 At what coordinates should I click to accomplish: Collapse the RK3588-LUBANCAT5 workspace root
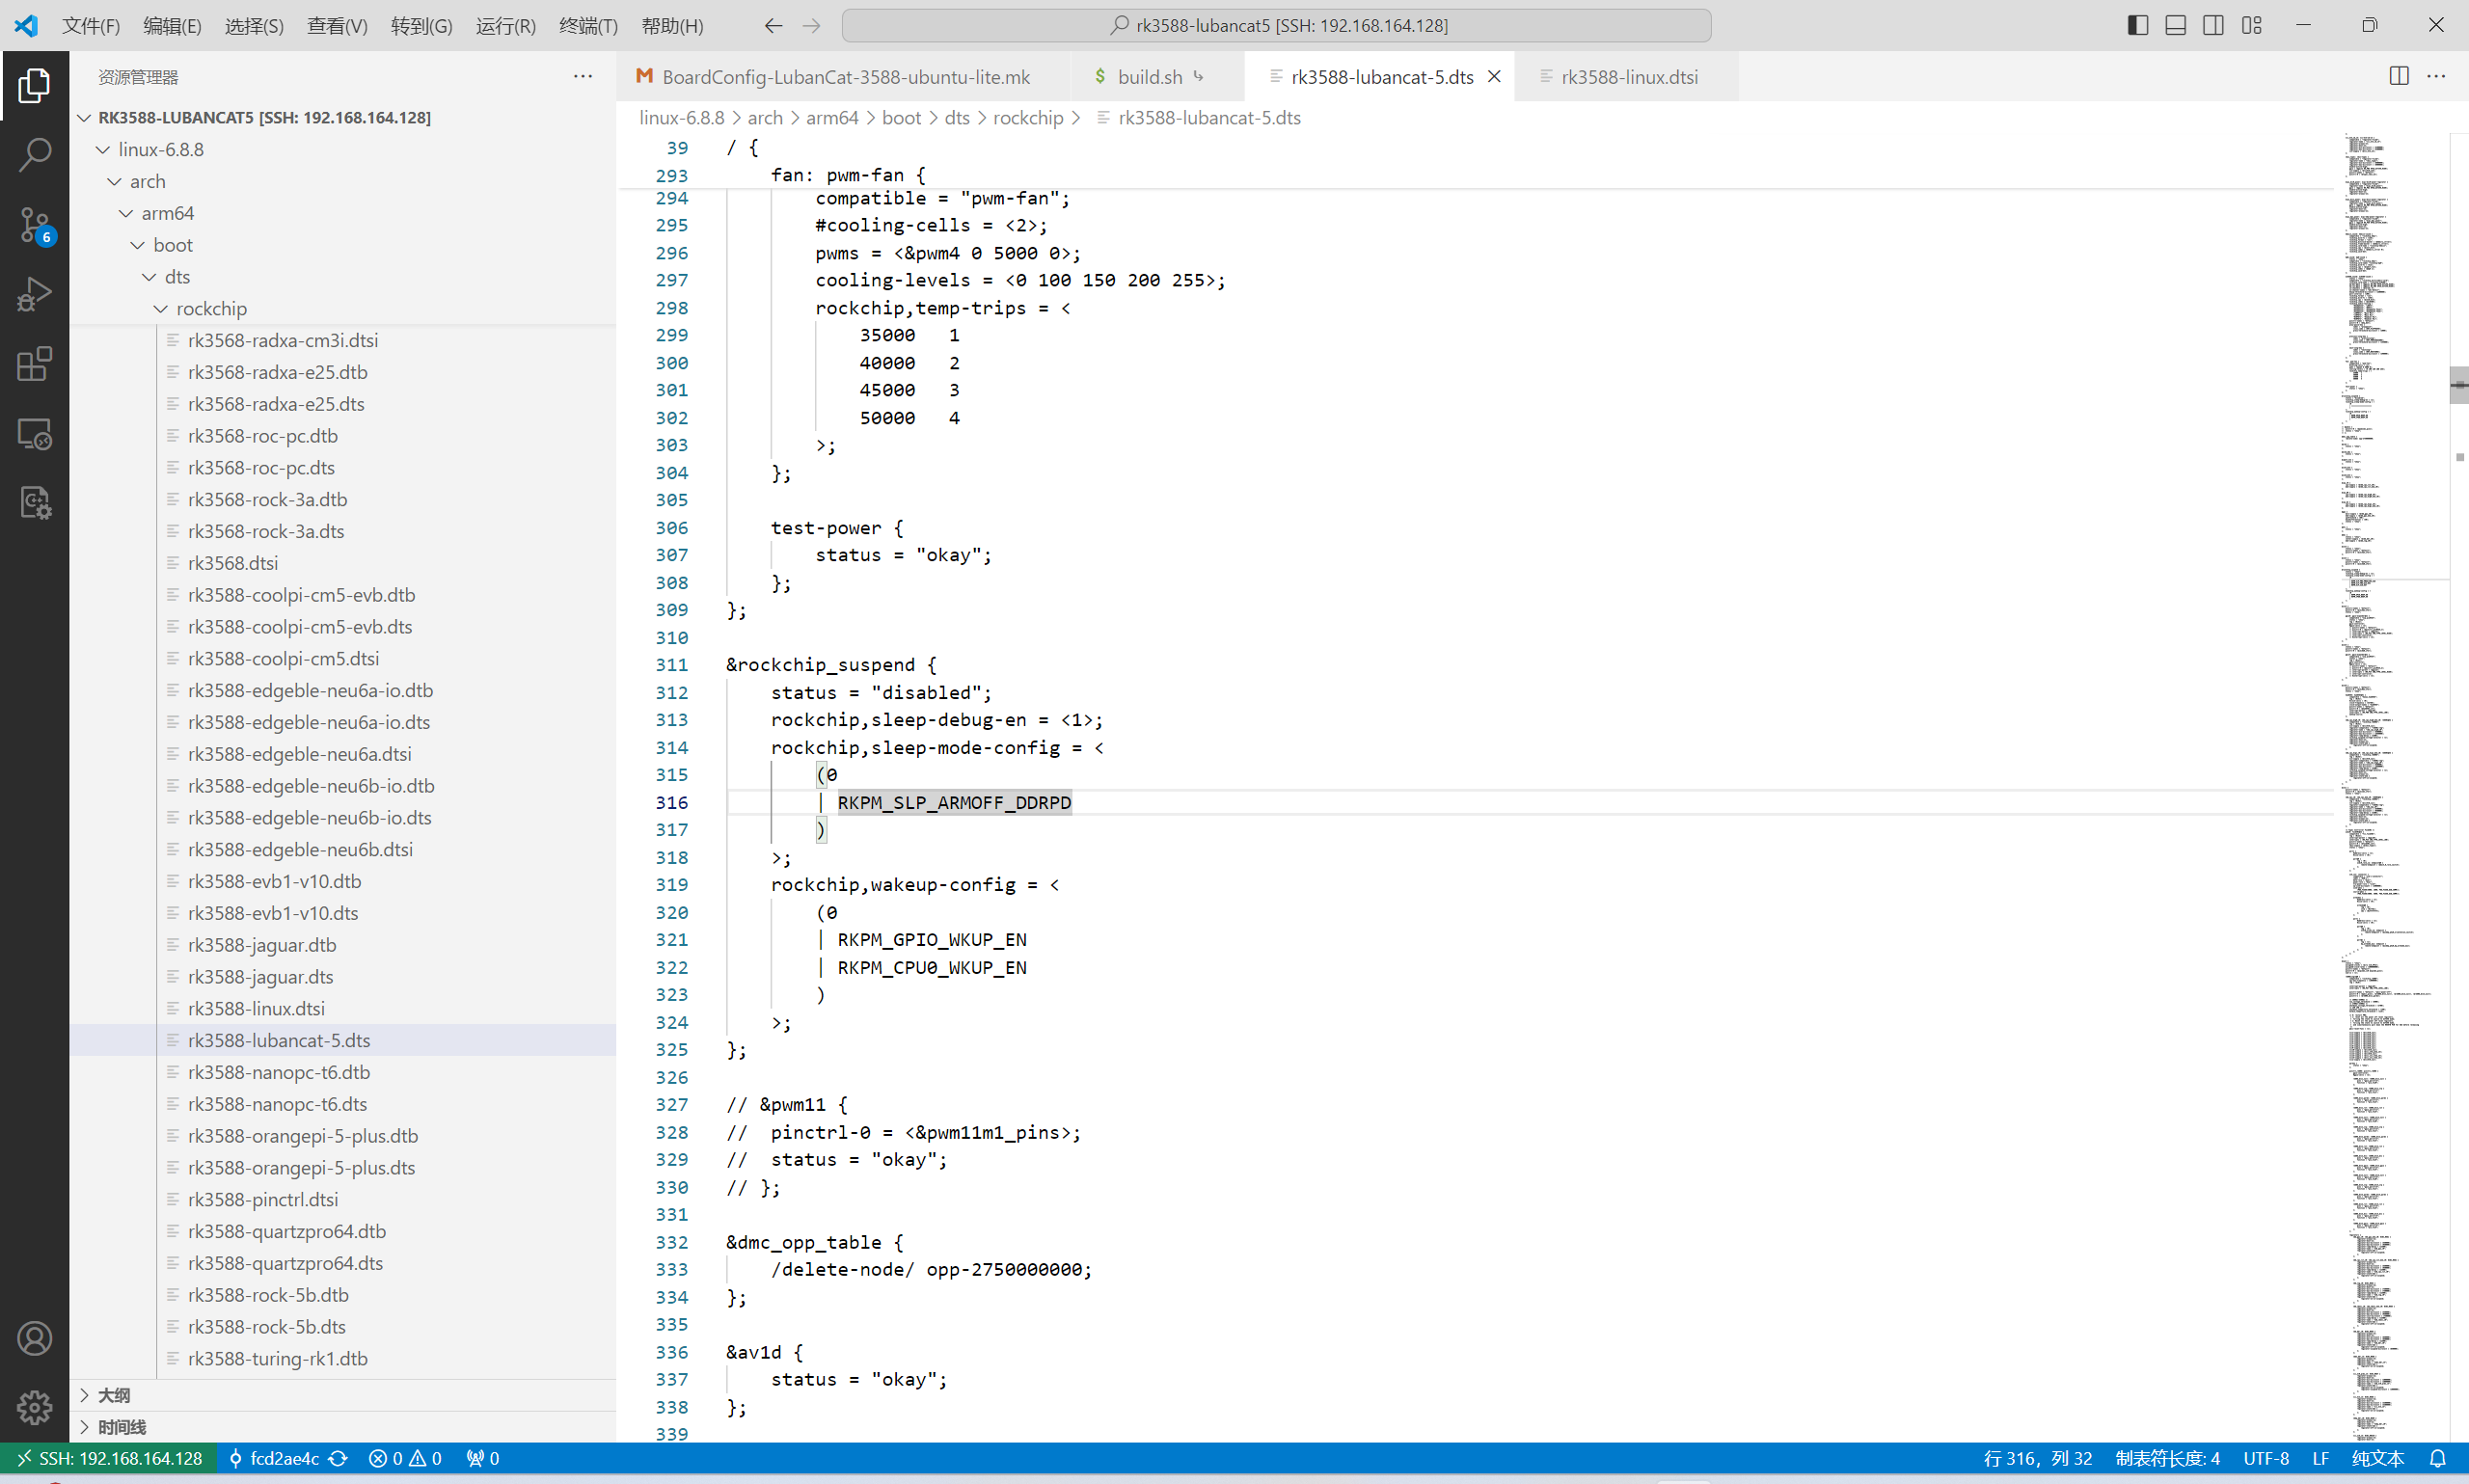pos(264,117)
